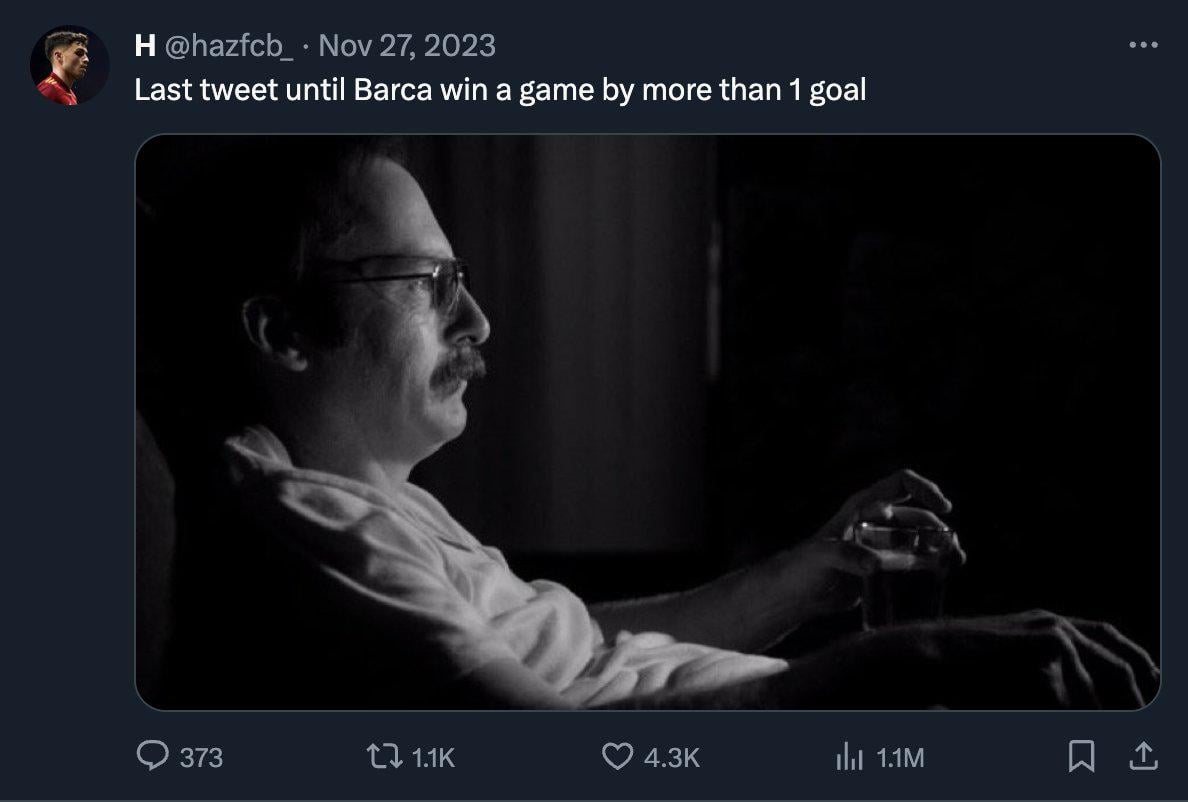This screenshot has width=1188, height=802.
Task: Click the 373 reply count
Action: [x=201, y=758]
